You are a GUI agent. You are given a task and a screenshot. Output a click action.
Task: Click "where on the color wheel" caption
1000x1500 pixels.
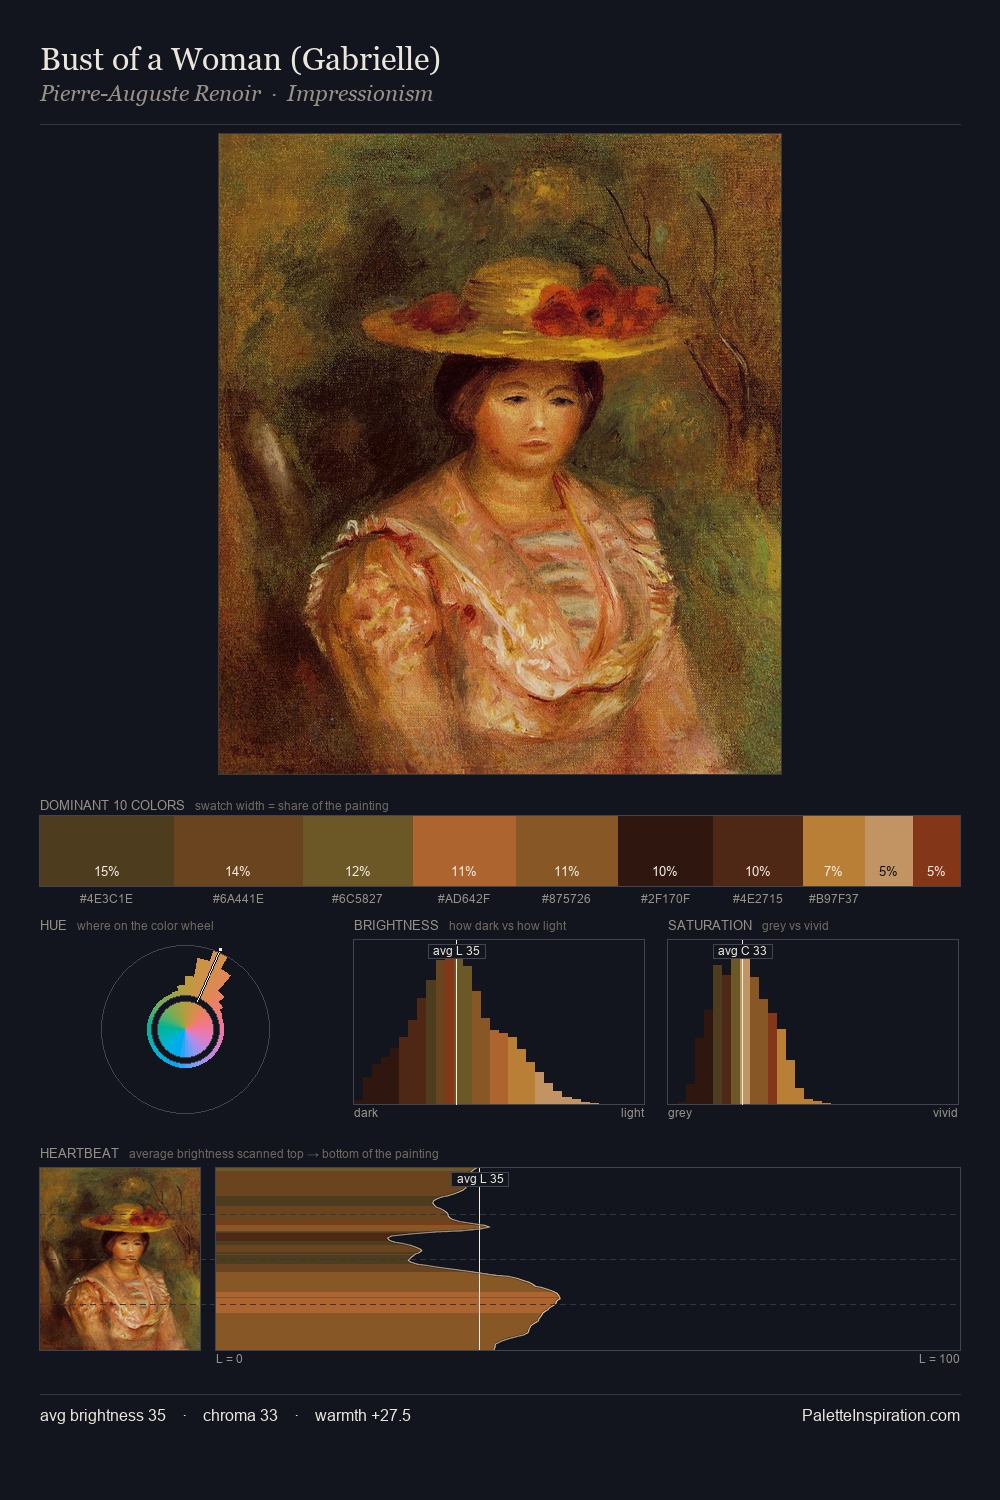145,926
